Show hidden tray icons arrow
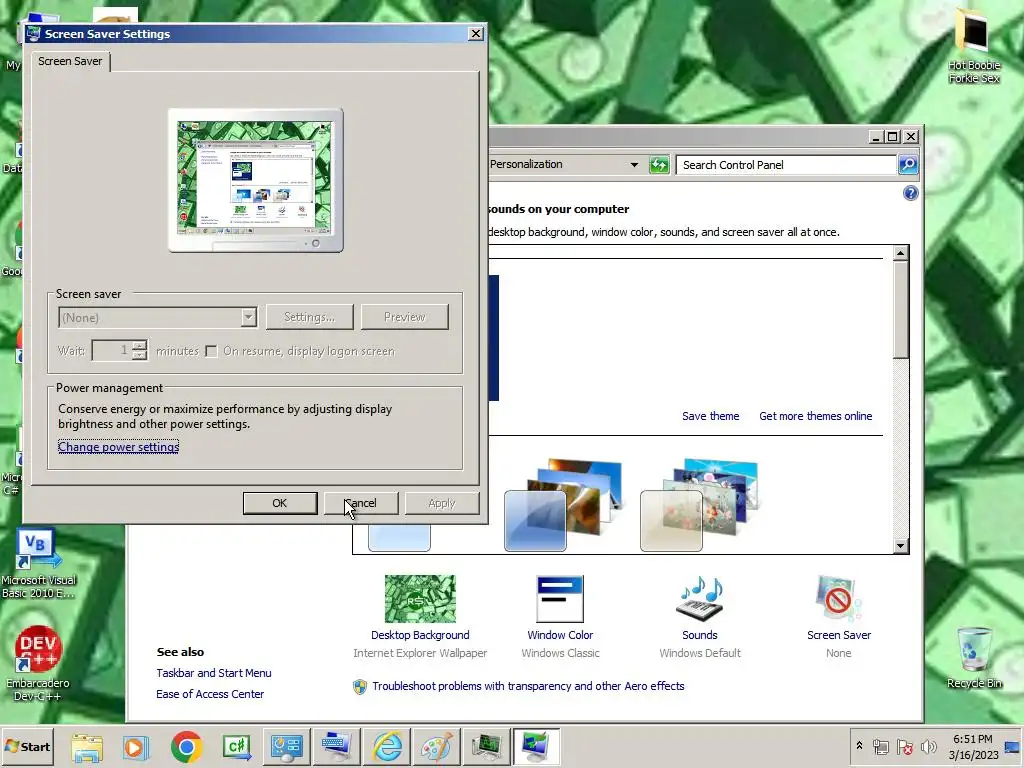The image size is (1024, 768). [859, 745]
